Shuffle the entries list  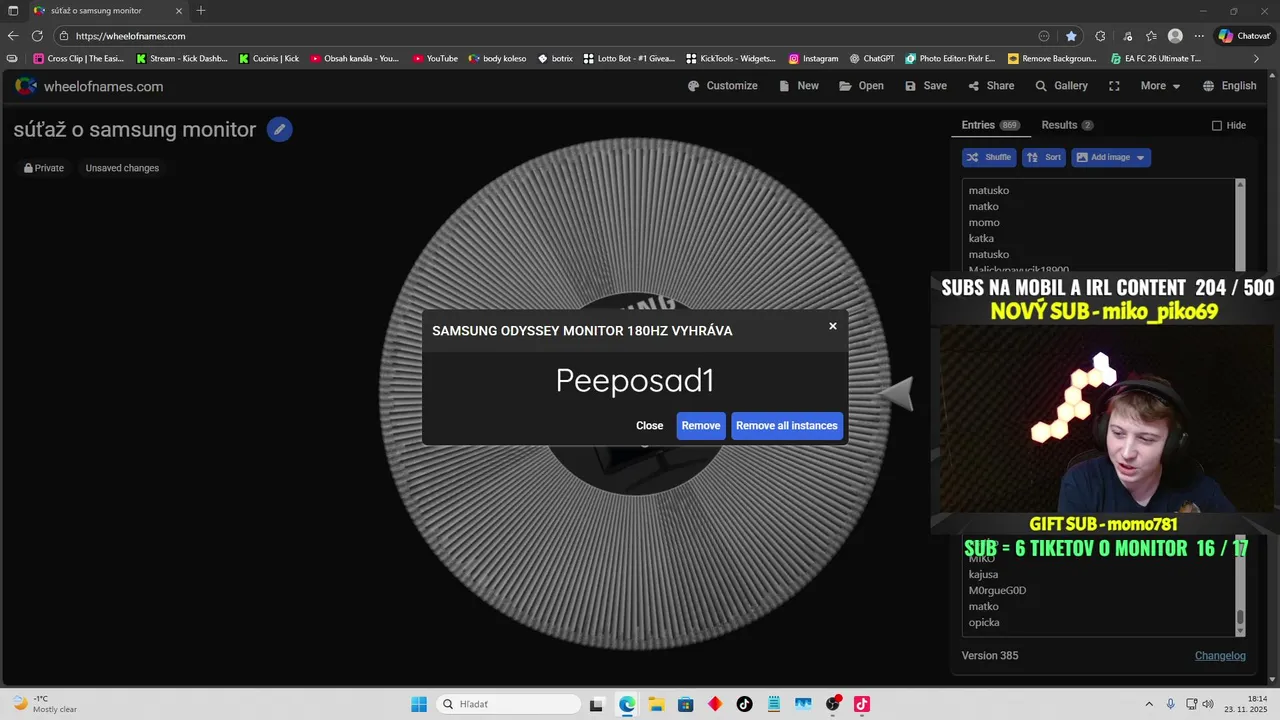click(989, 157)
